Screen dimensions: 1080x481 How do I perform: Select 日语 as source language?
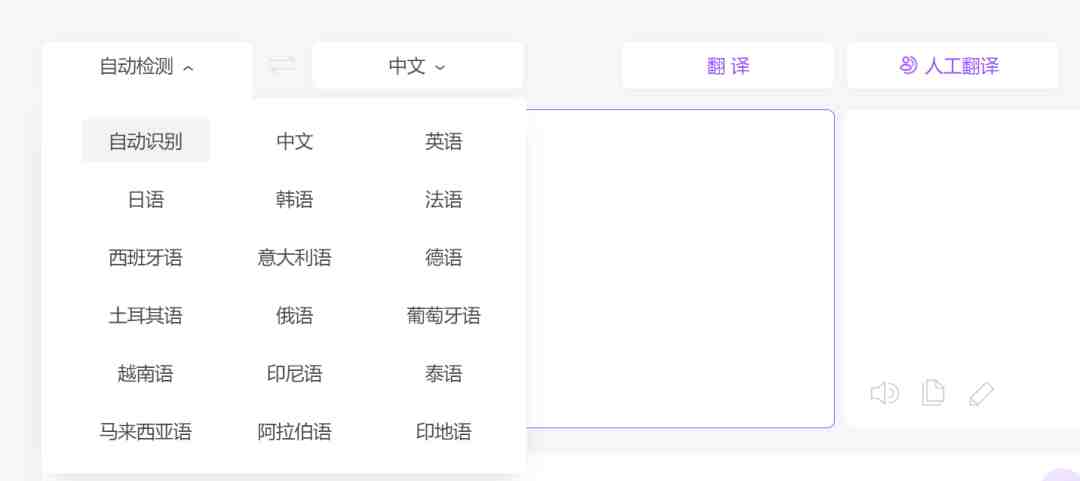pos(145,200)
